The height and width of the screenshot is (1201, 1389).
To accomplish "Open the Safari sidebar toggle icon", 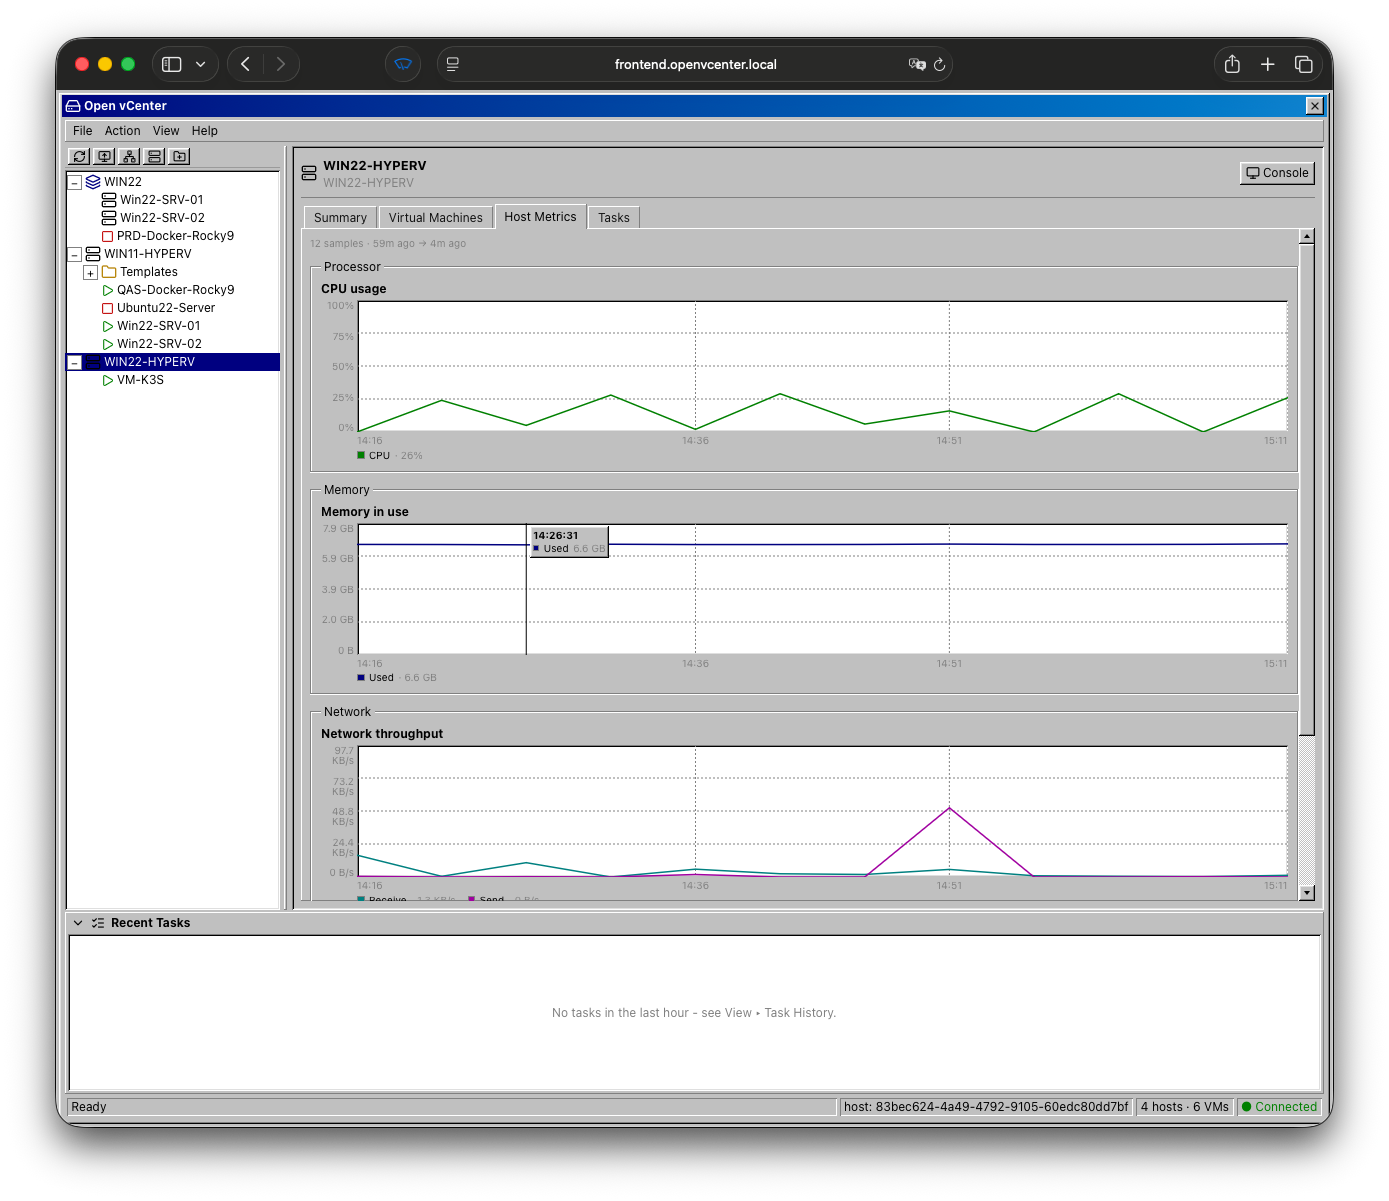I will 172,64.
